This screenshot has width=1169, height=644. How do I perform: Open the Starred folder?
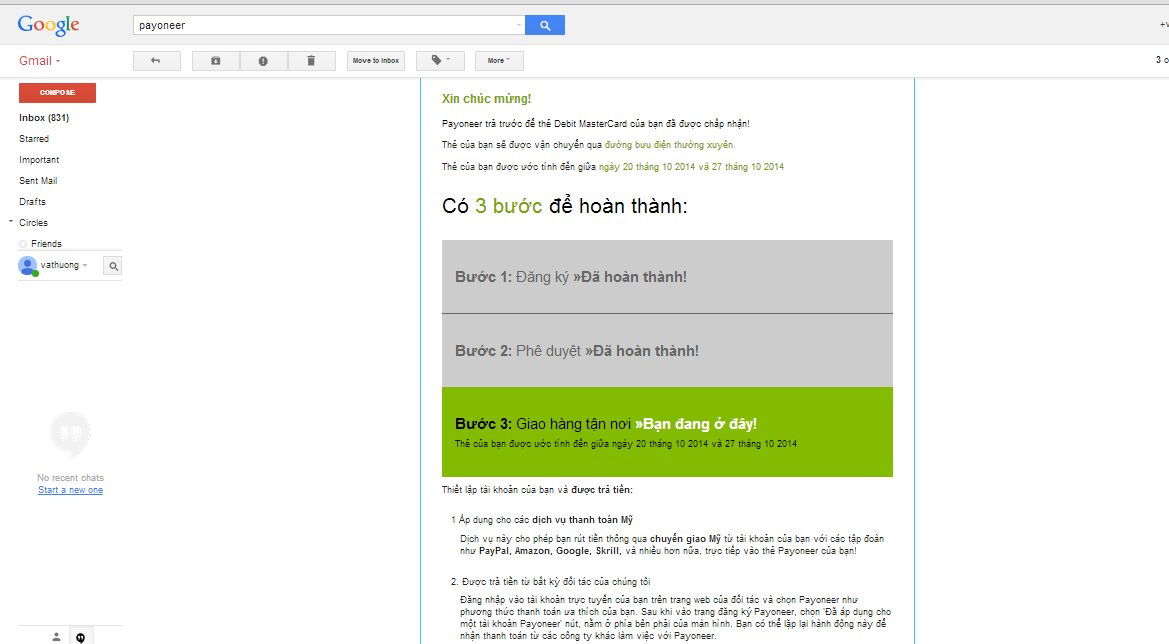(x=34, y=139)
